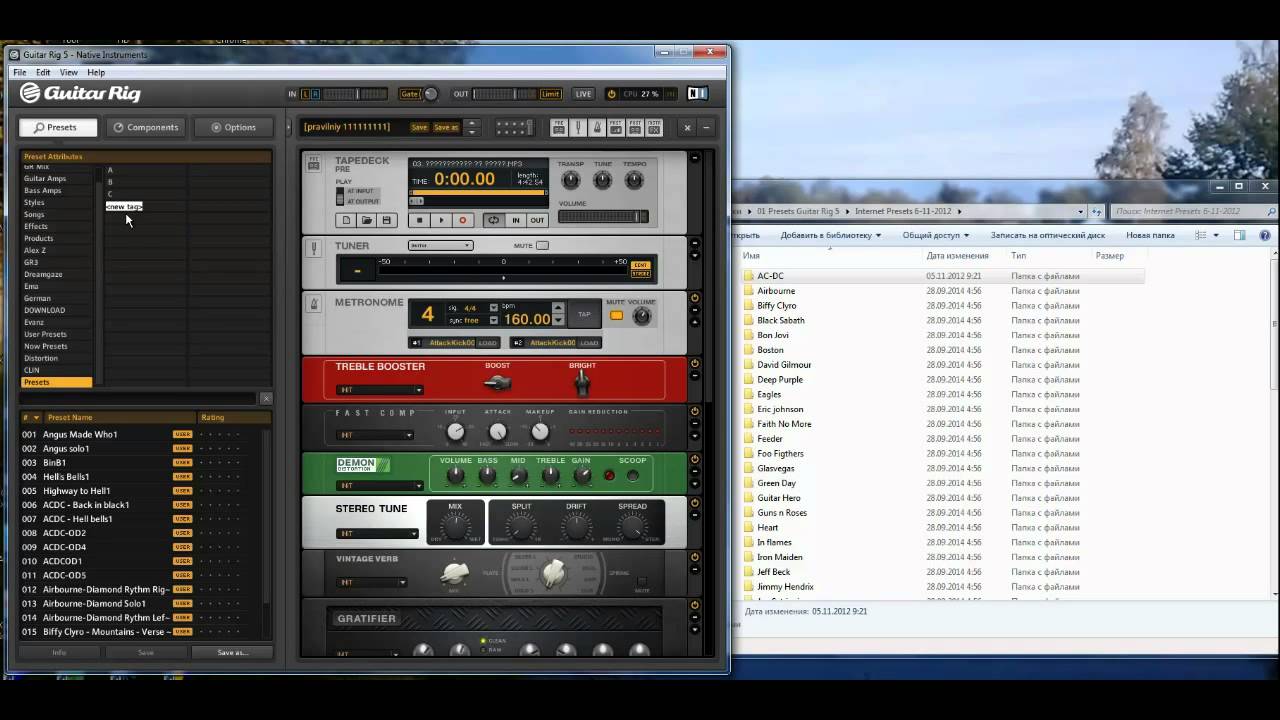Toggle Fast Comp power button
Screen dimensions: 1280x720
(x=695, y=410)
